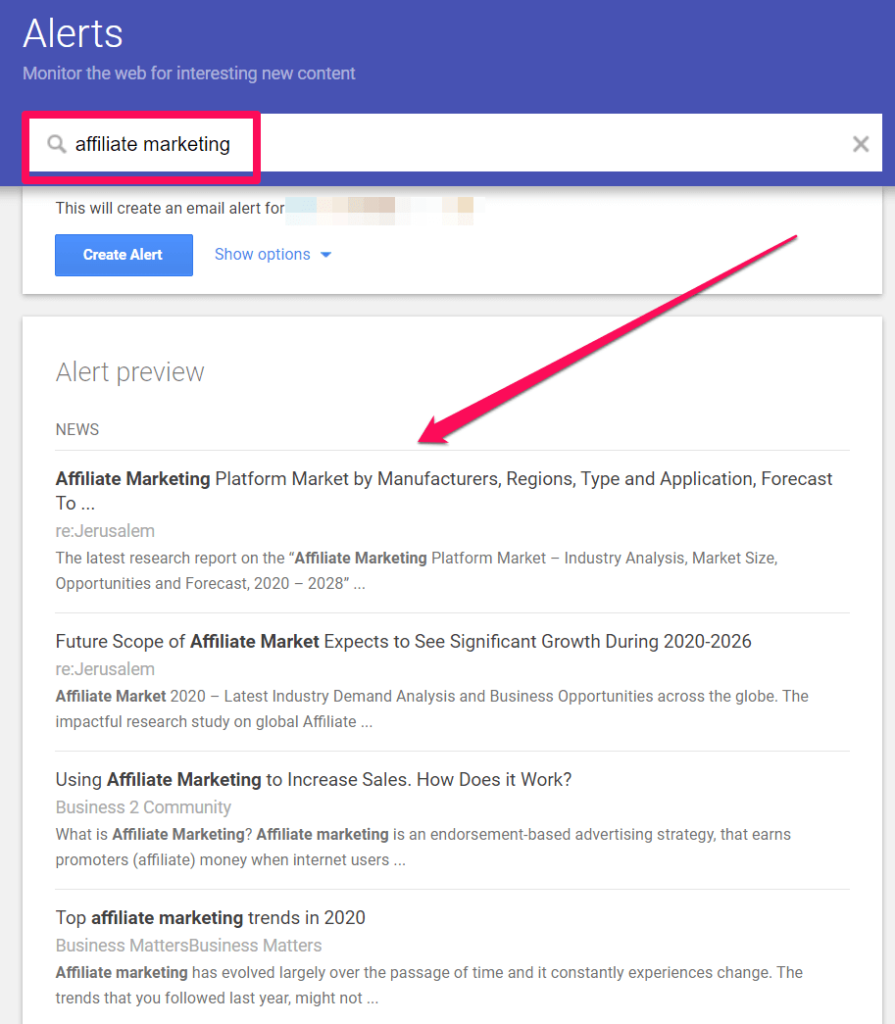Clear the search query with the X icon
Viewport: 895px width, 1024px height.
(860, 144)
